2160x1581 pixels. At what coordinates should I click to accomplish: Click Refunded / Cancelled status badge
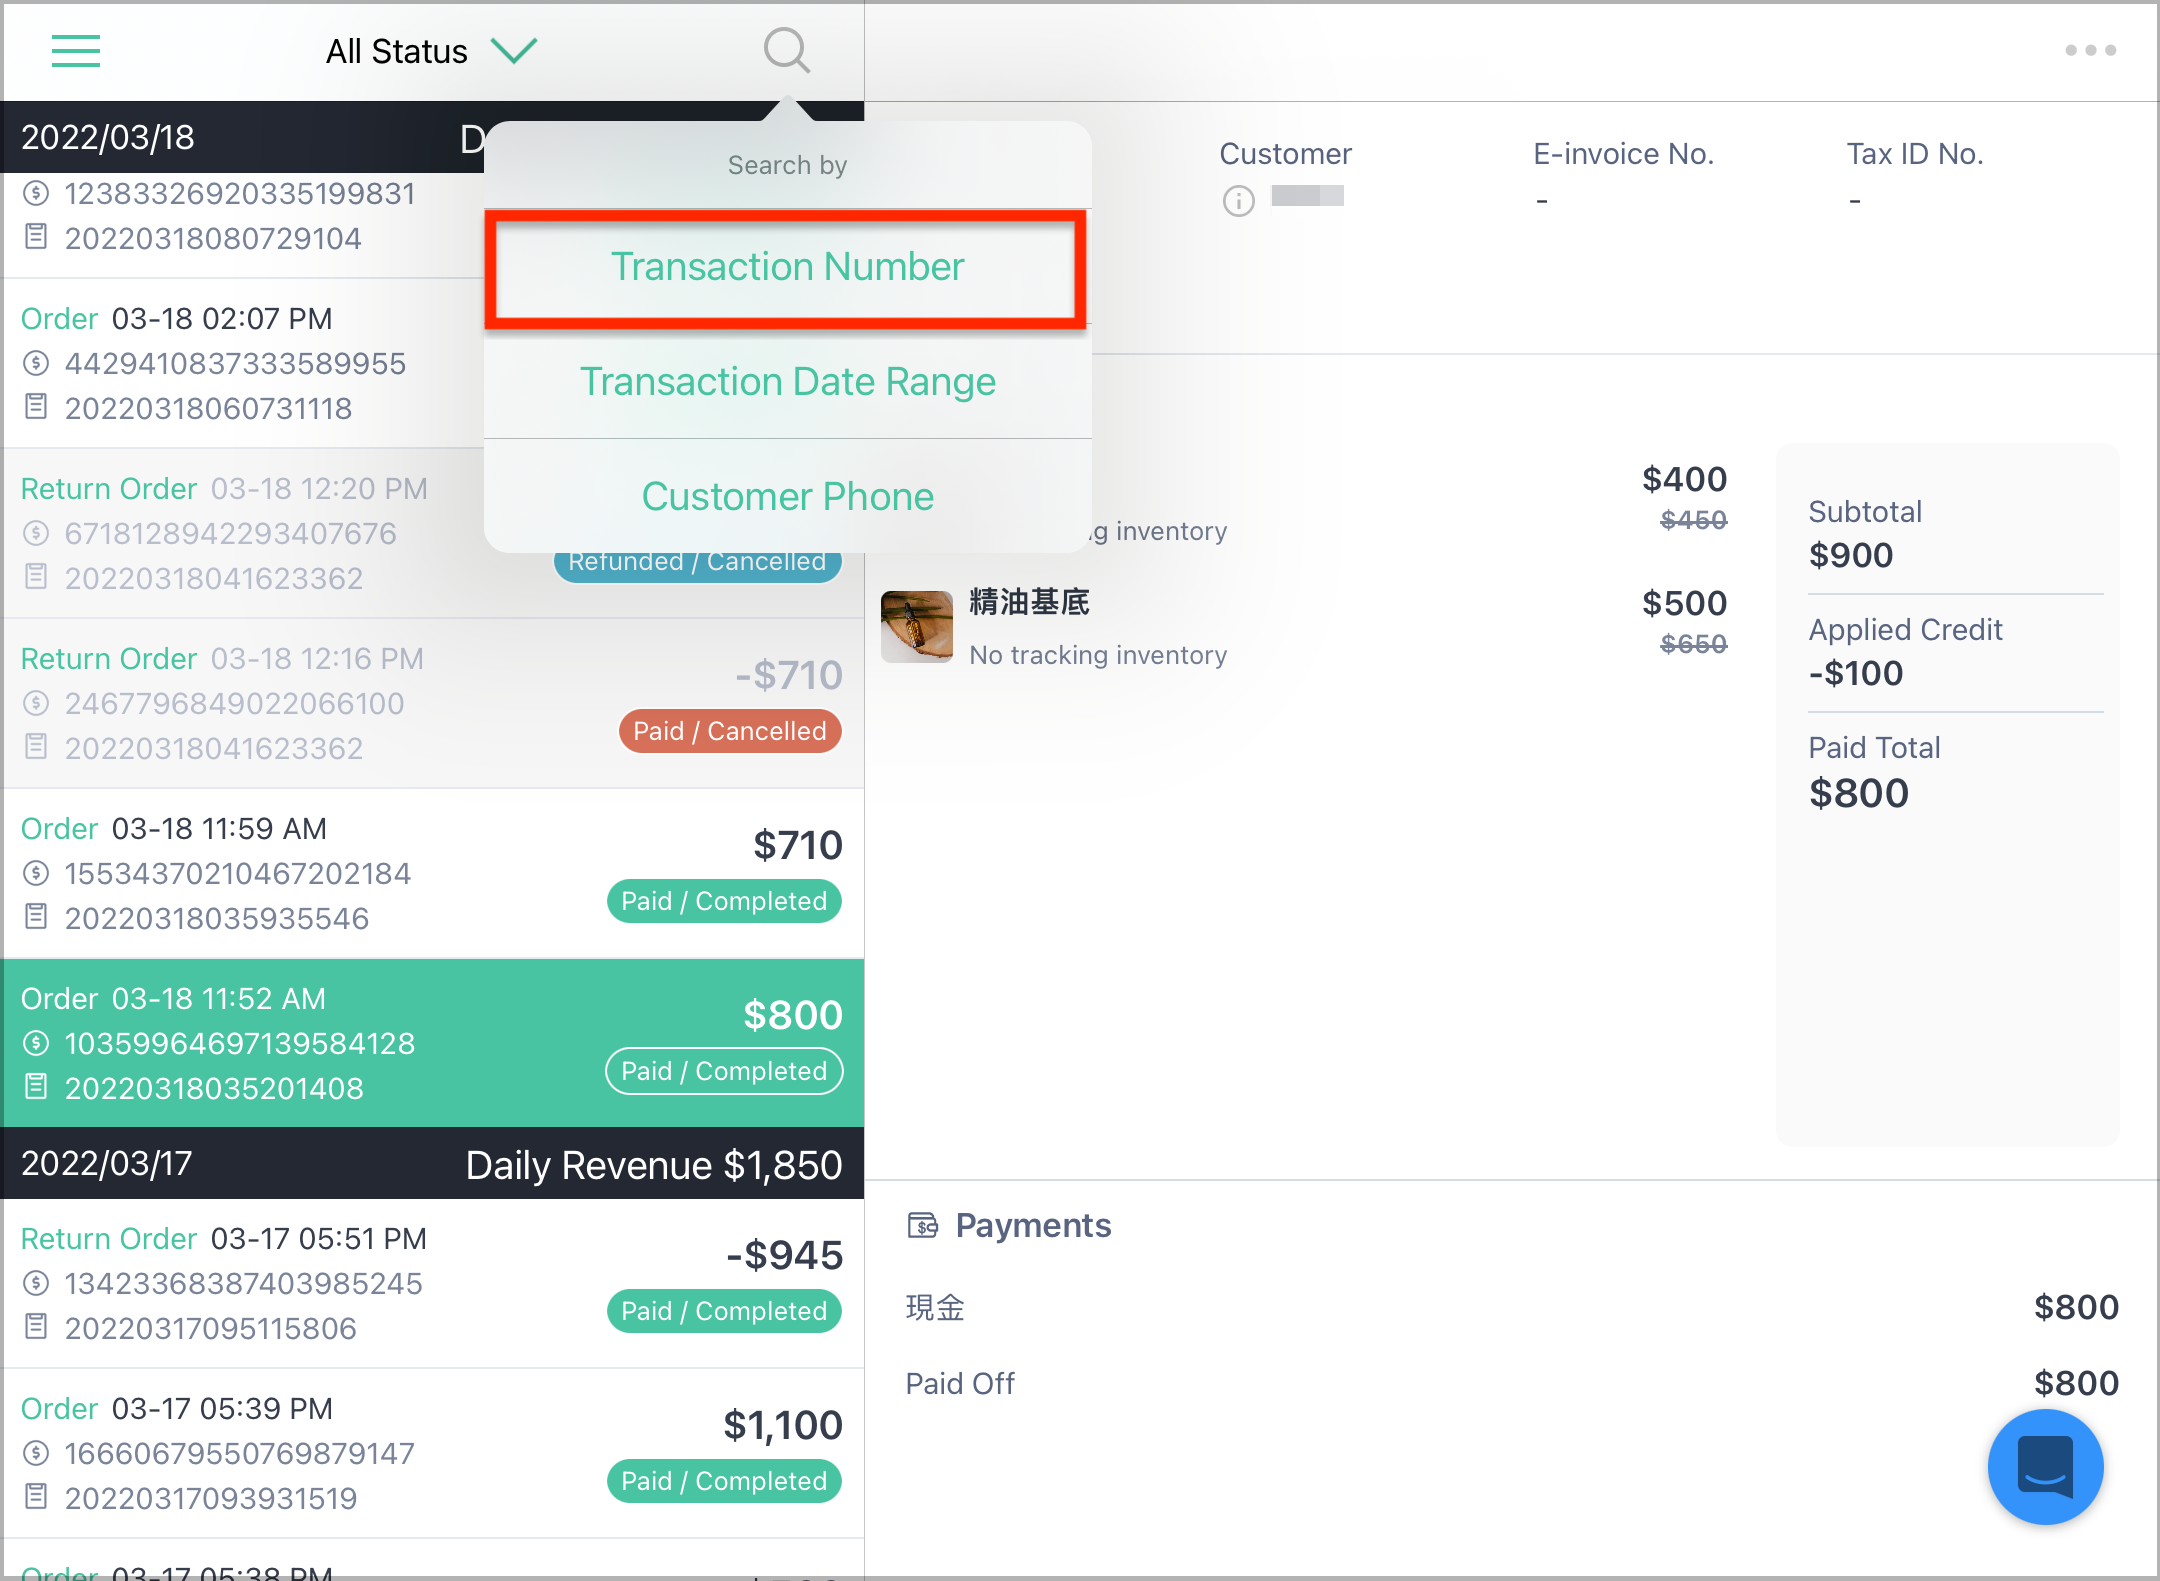696,558
